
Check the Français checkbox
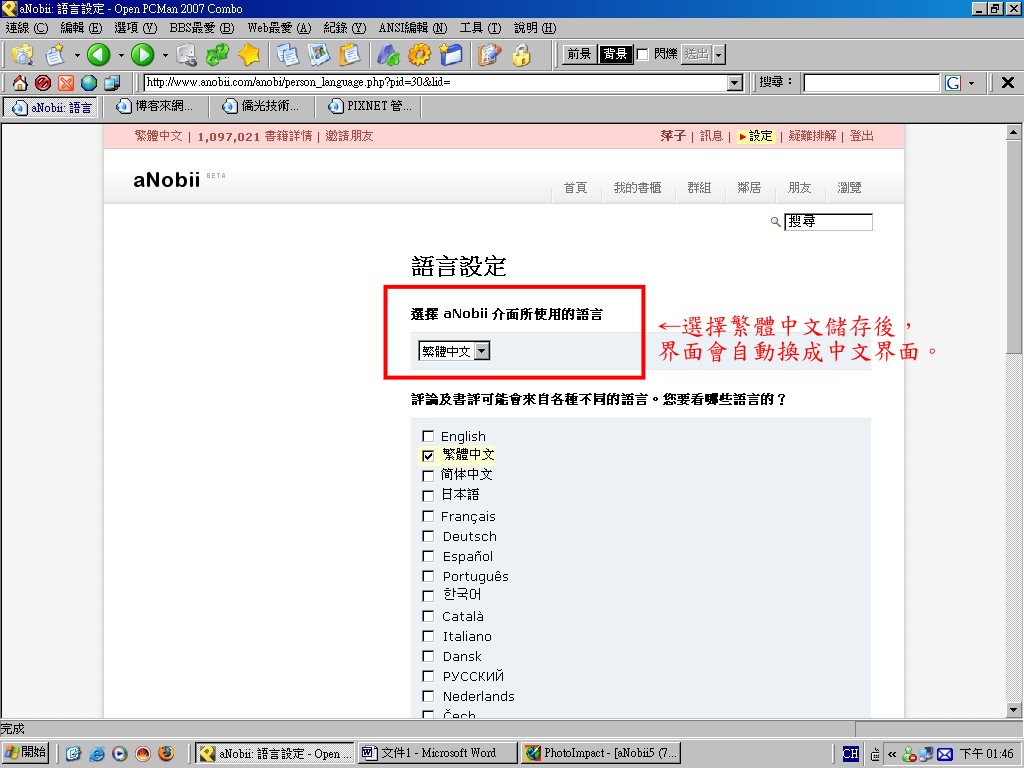point(428,517)
